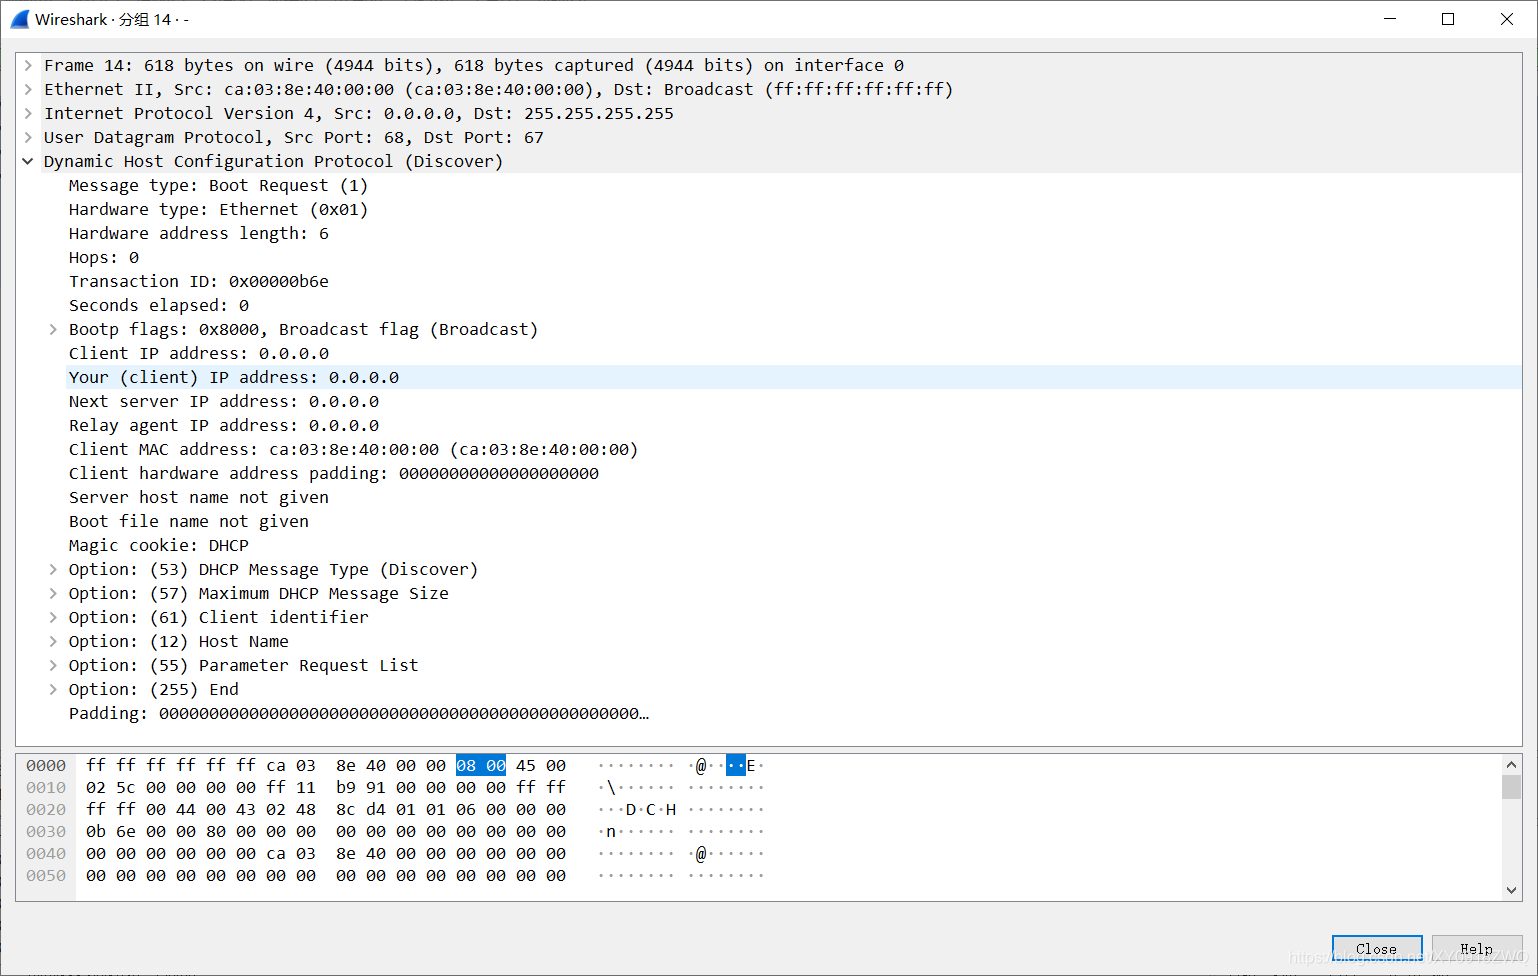Click hex offset 0010 label

[46, 787]
